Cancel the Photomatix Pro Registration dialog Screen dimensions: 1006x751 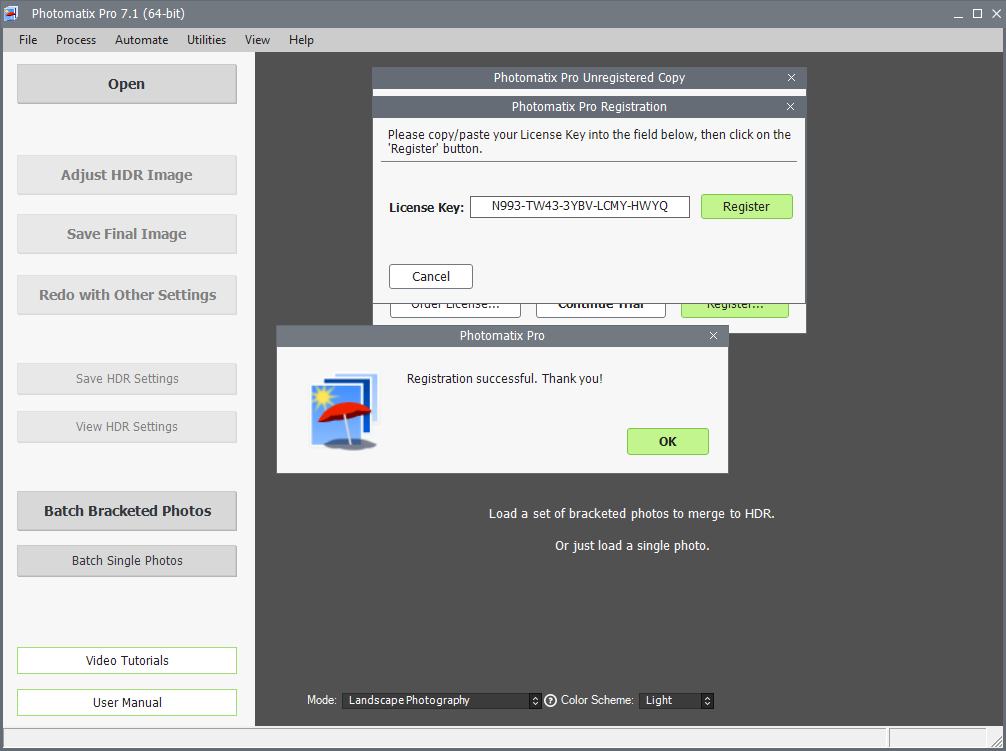(431, 276)
